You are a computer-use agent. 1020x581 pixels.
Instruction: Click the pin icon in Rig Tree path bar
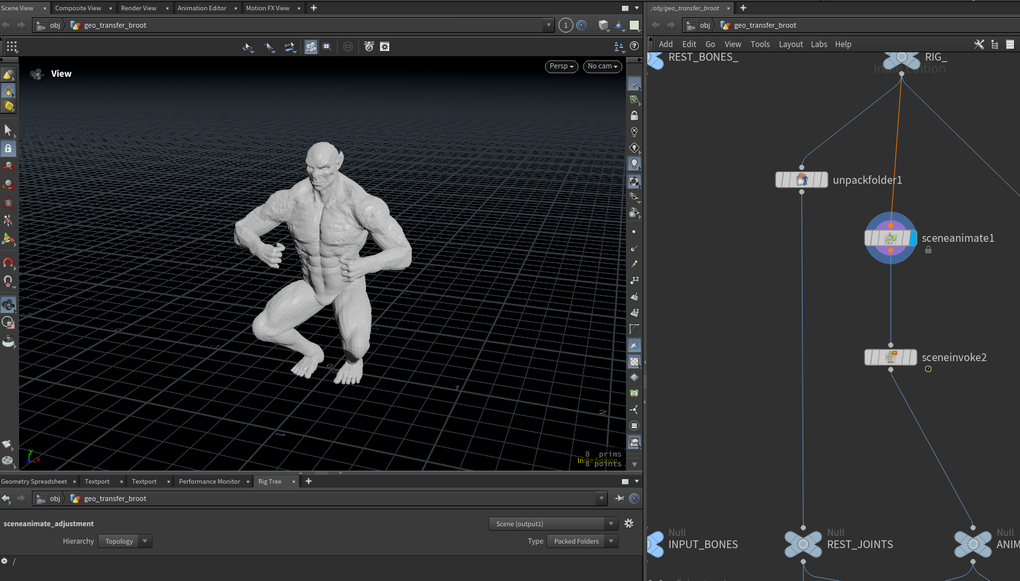tap(619, 498)
